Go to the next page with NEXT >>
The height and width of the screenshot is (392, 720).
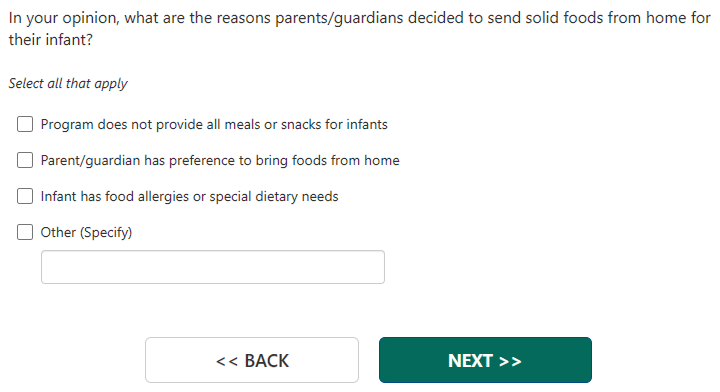tap(485, 360)
